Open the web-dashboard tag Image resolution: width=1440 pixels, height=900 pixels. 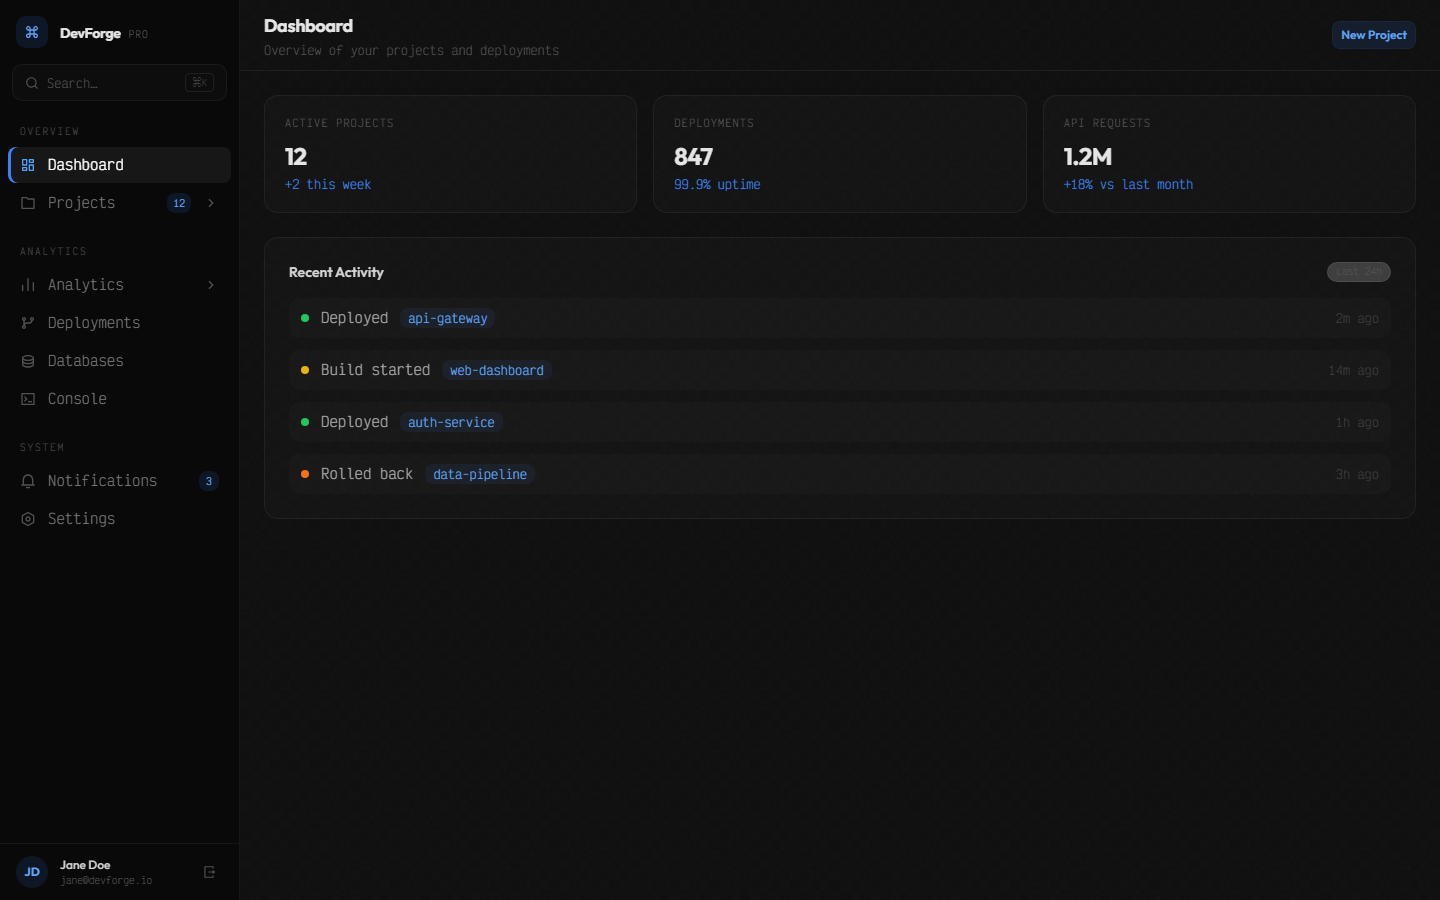point(497,370)
